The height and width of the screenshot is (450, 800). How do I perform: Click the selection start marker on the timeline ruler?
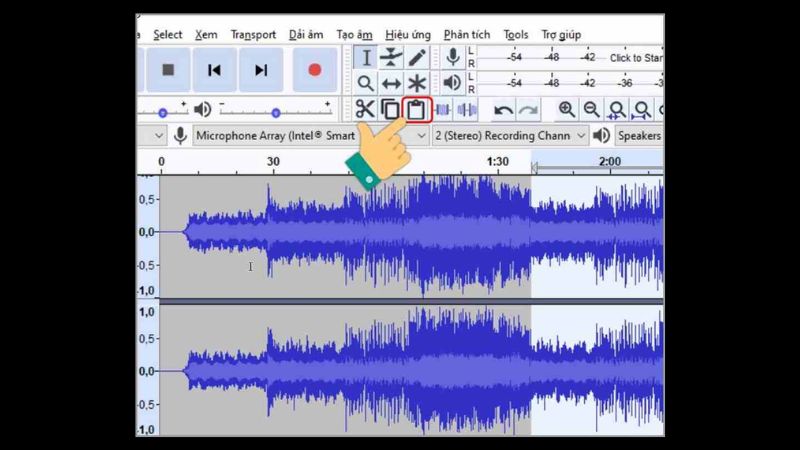pos(534,167)
